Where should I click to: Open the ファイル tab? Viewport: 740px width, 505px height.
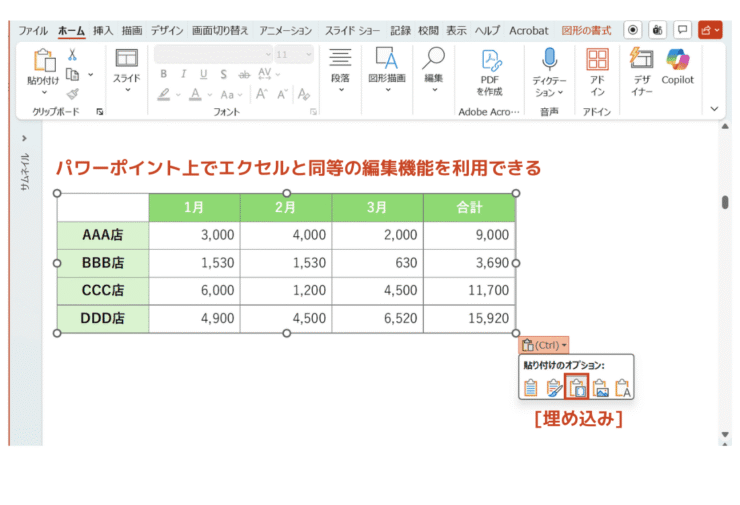[x=33, y=31]
